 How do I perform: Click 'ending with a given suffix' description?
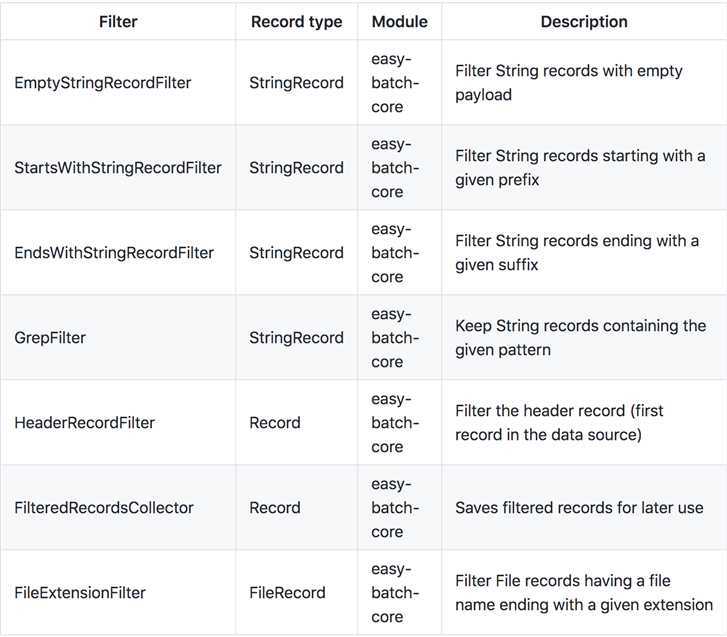pyautogui.click(x=577, y=253)
